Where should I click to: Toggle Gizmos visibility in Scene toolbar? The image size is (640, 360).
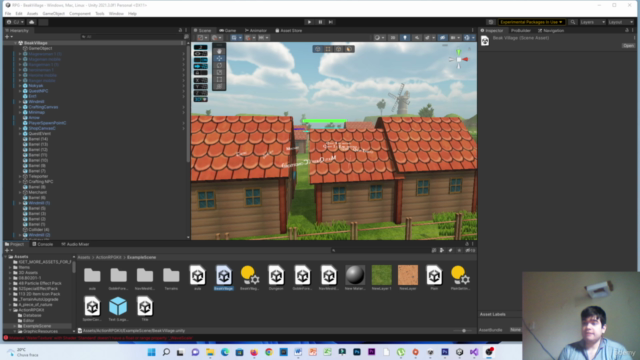467,38
